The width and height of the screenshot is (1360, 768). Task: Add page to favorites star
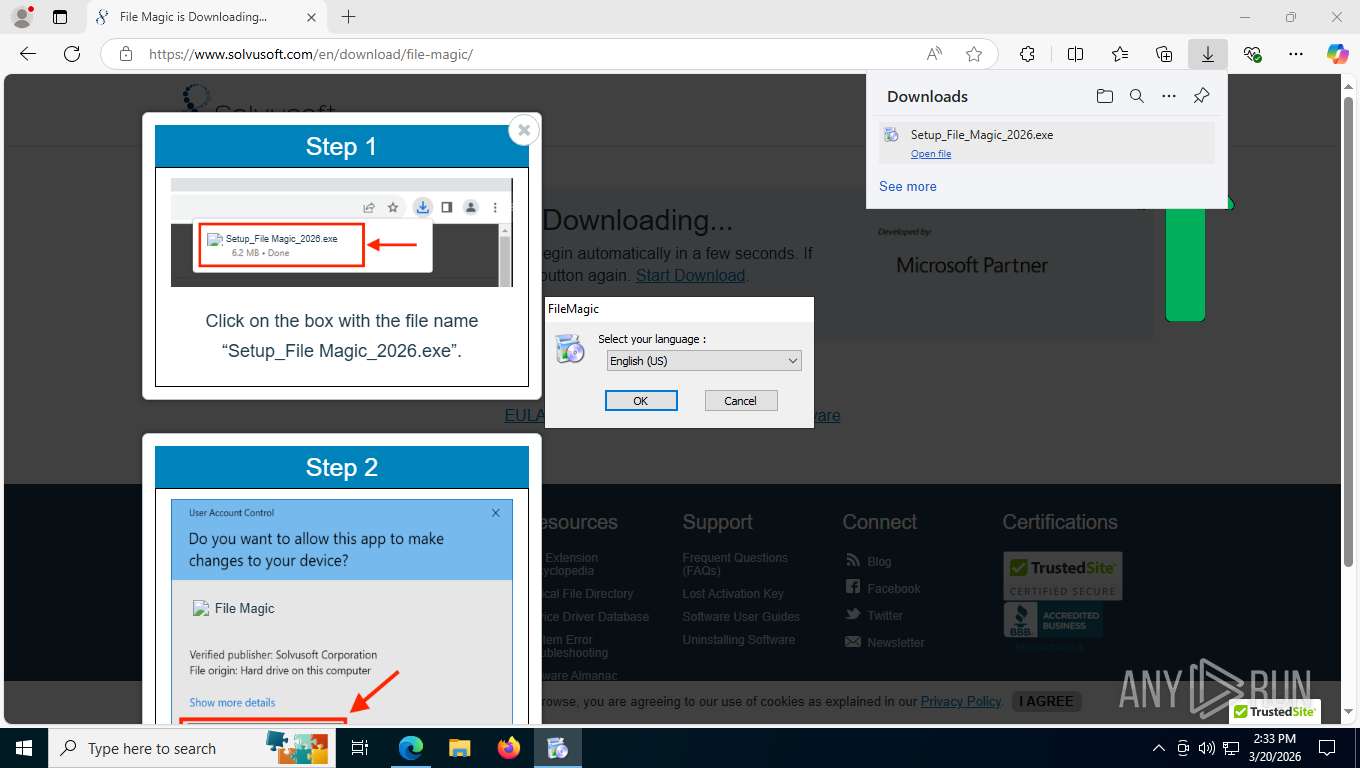tap(974, 54)
